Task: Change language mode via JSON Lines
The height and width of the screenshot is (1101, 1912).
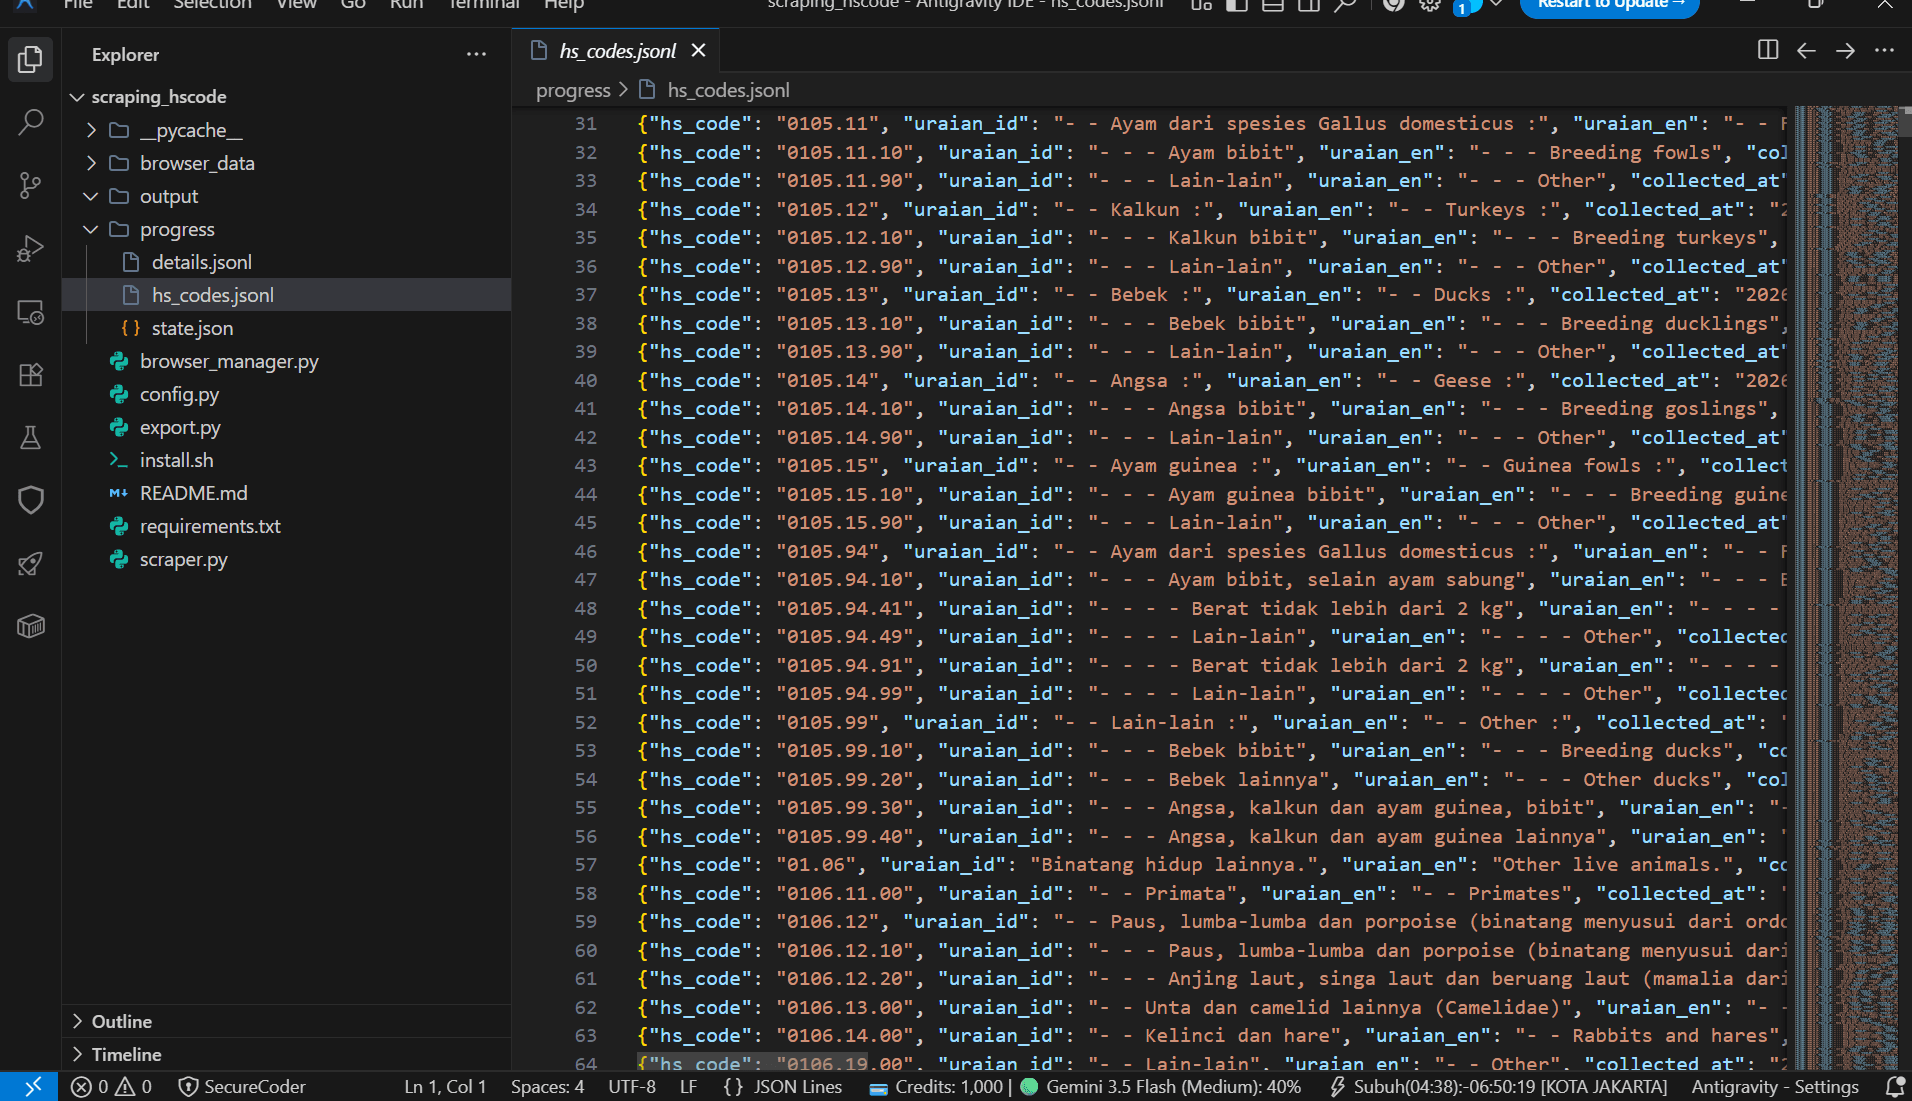Action: pos(797,1086)
